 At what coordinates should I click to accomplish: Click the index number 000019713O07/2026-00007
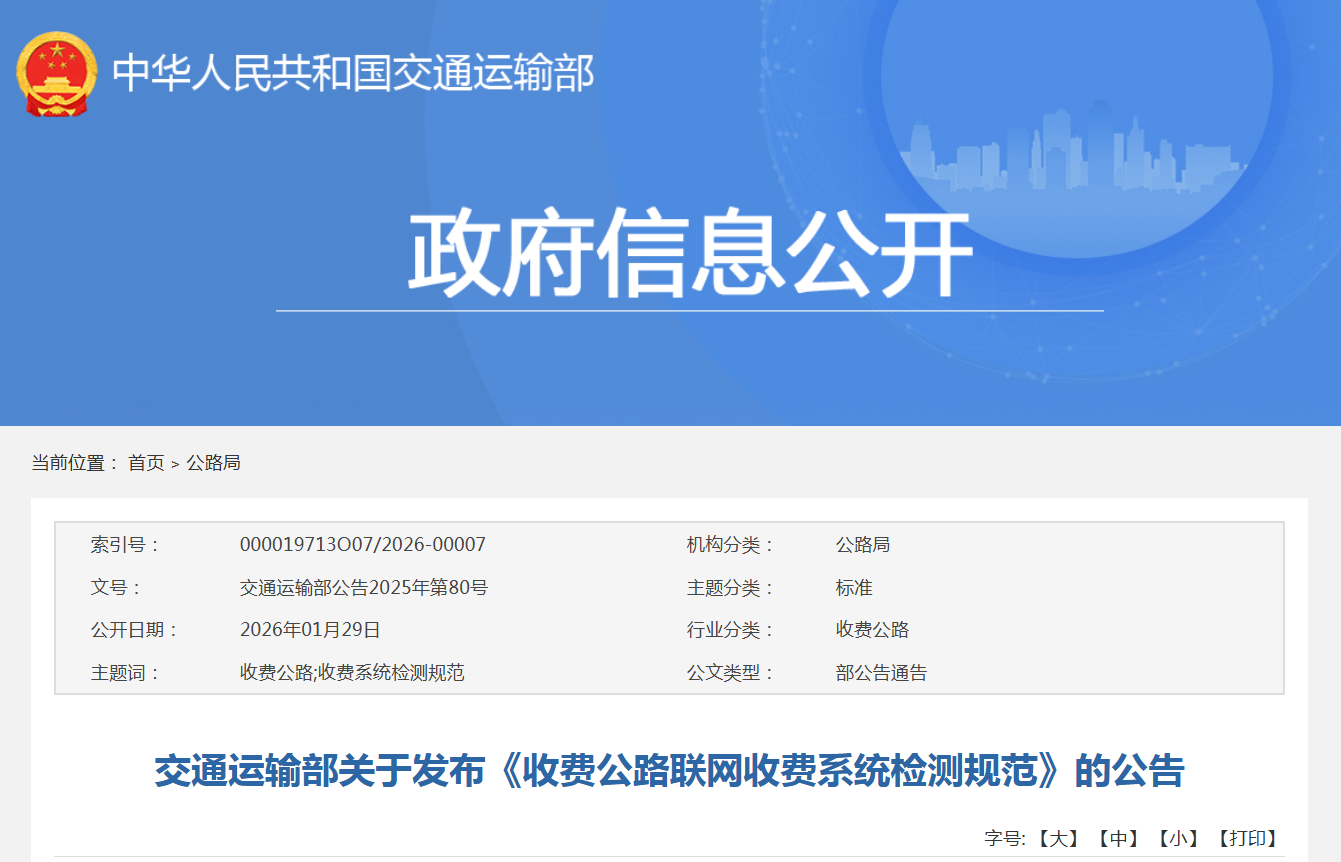(362, 545)
